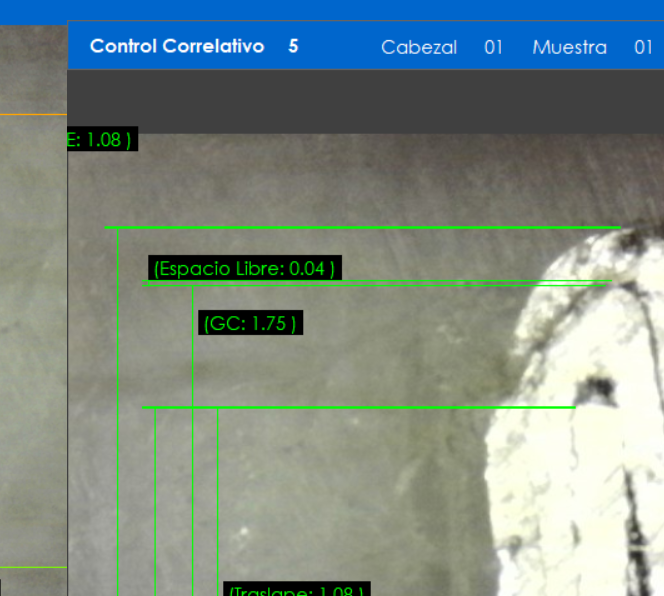Select the topmost long green horizontal line
Viewport: 664px width, 596px height.
(360, 228)
